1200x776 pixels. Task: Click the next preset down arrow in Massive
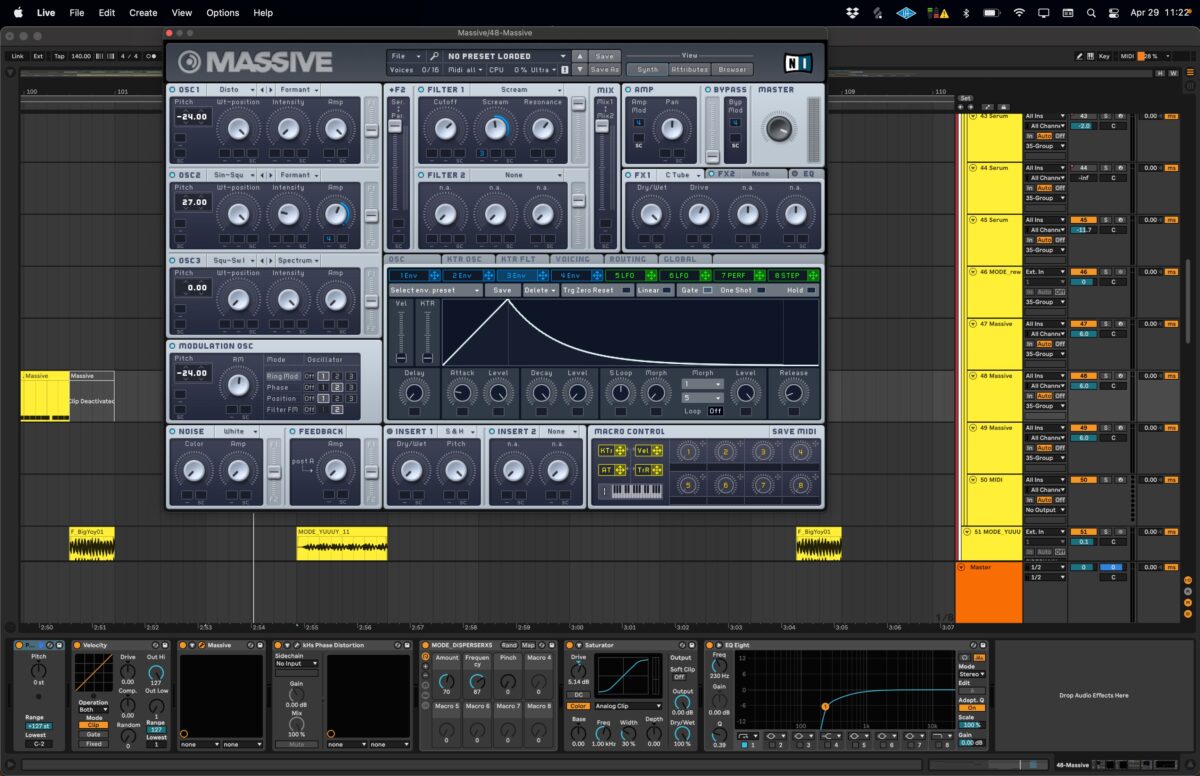(580, 70)
